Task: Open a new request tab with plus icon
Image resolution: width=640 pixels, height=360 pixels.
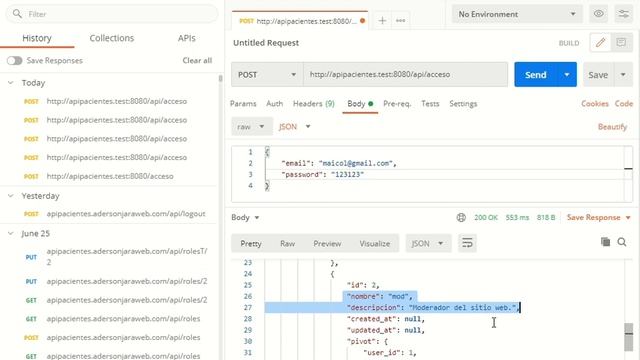Action: pyautogui.click(x=382, y=20)
